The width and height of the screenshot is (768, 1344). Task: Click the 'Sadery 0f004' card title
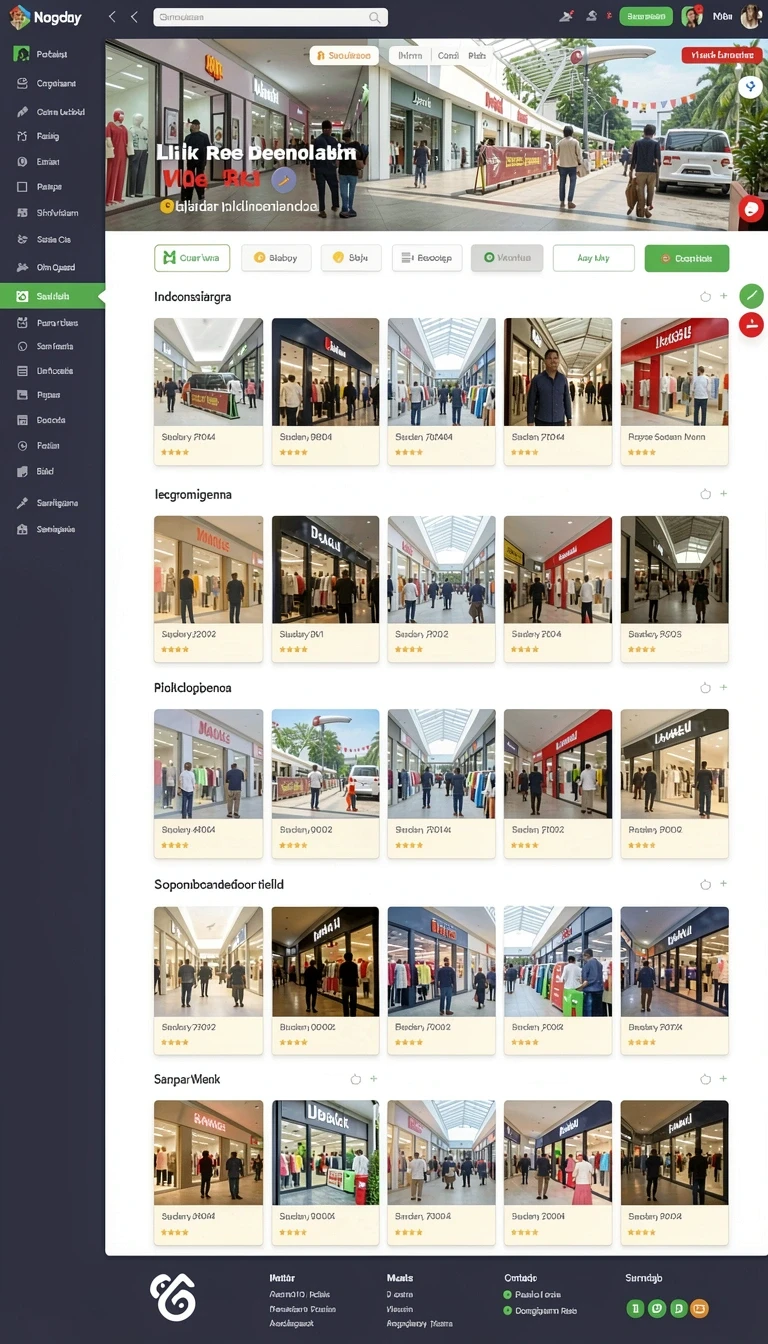(189, 1217)
